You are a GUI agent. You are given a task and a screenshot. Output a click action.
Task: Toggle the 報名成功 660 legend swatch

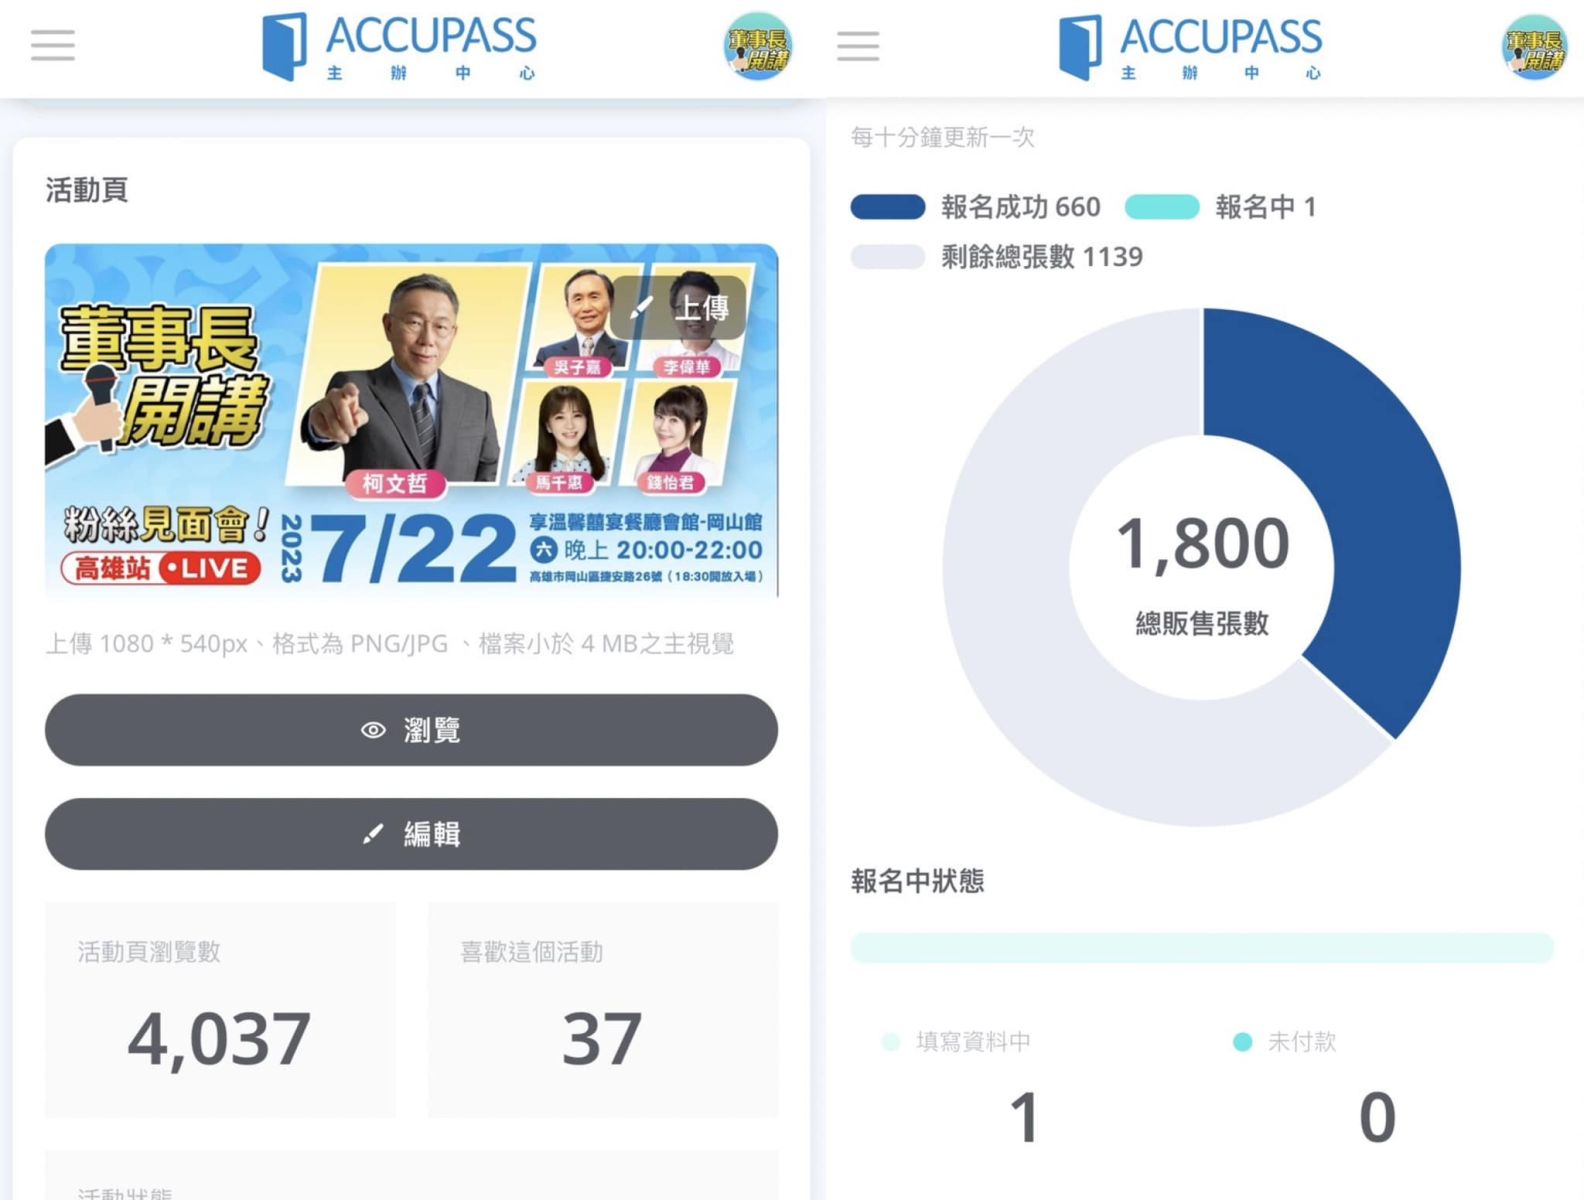[x=888, y=207]
